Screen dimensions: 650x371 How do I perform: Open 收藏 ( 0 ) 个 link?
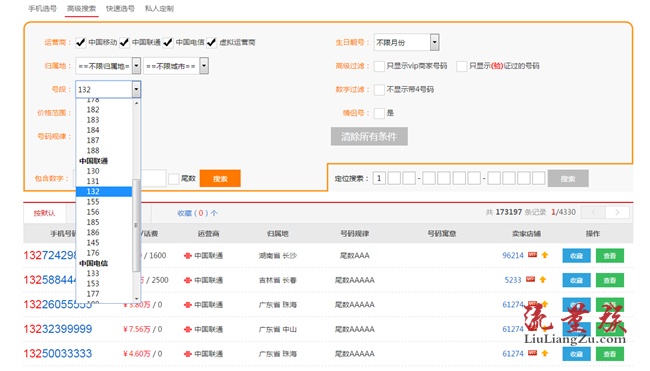(x=197, y=213)
